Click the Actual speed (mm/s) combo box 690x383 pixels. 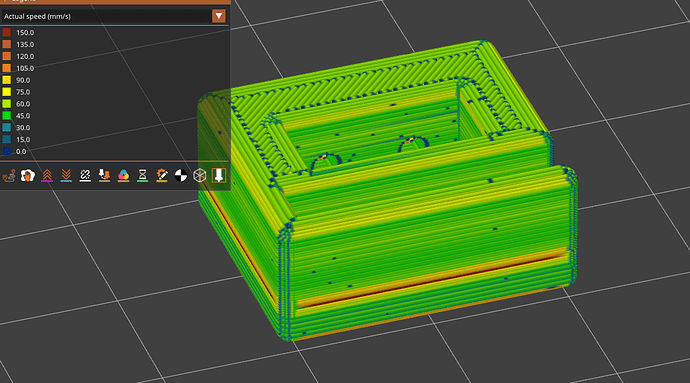point(114,16)
